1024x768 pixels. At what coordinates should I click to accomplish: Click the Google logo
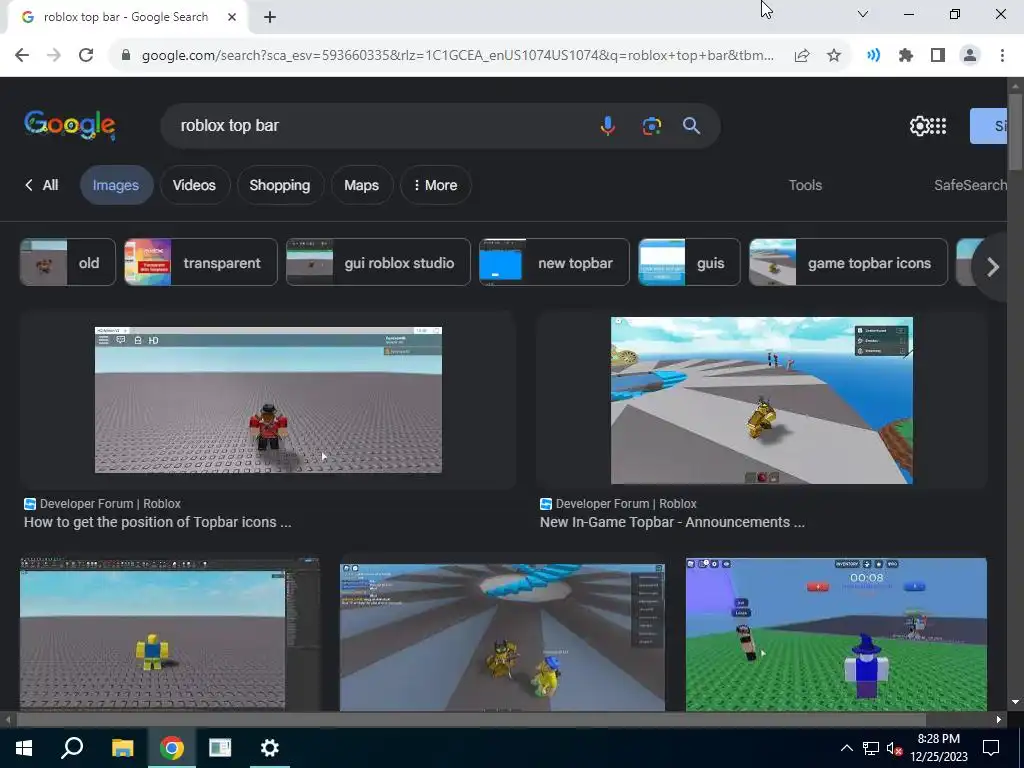(70, 125)
